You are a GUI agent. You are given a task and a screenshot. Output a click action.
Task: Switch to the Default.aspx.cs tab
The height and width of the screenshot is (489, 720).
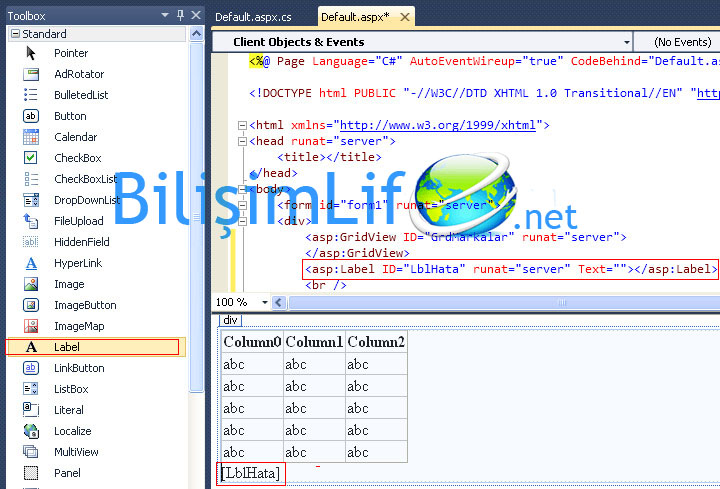click(253, 17)
